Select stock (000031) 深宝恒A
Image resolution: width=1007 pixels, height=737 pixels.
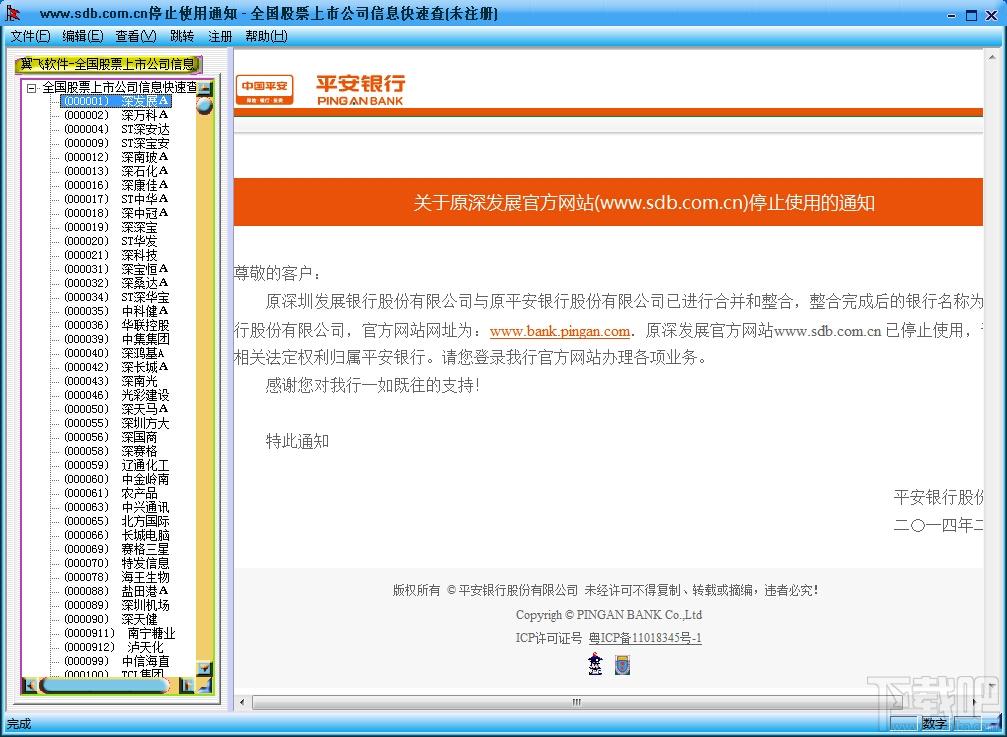coord(116,269)
